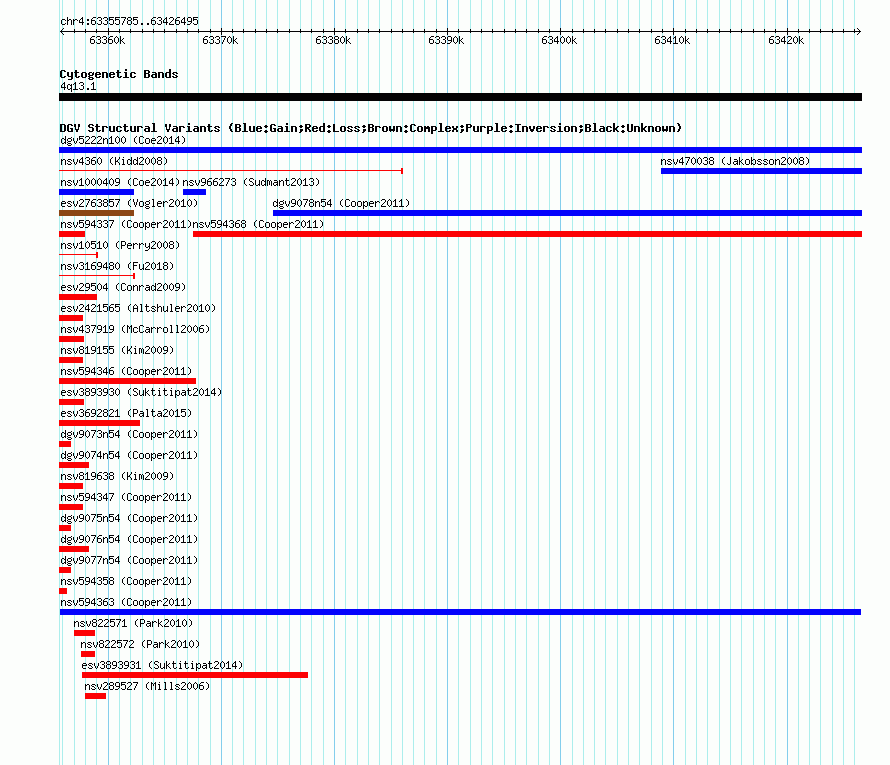The width and height of the screenshot is (890, 765).
Task: Open nsv594346 (Cooper2011) label
Action: 126,371
